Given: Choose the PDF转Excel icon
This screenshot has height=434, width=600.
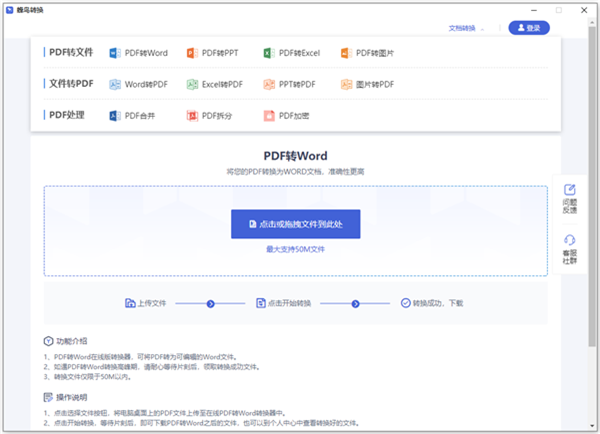Looking at the screenshot, I should tap(269, 53).
